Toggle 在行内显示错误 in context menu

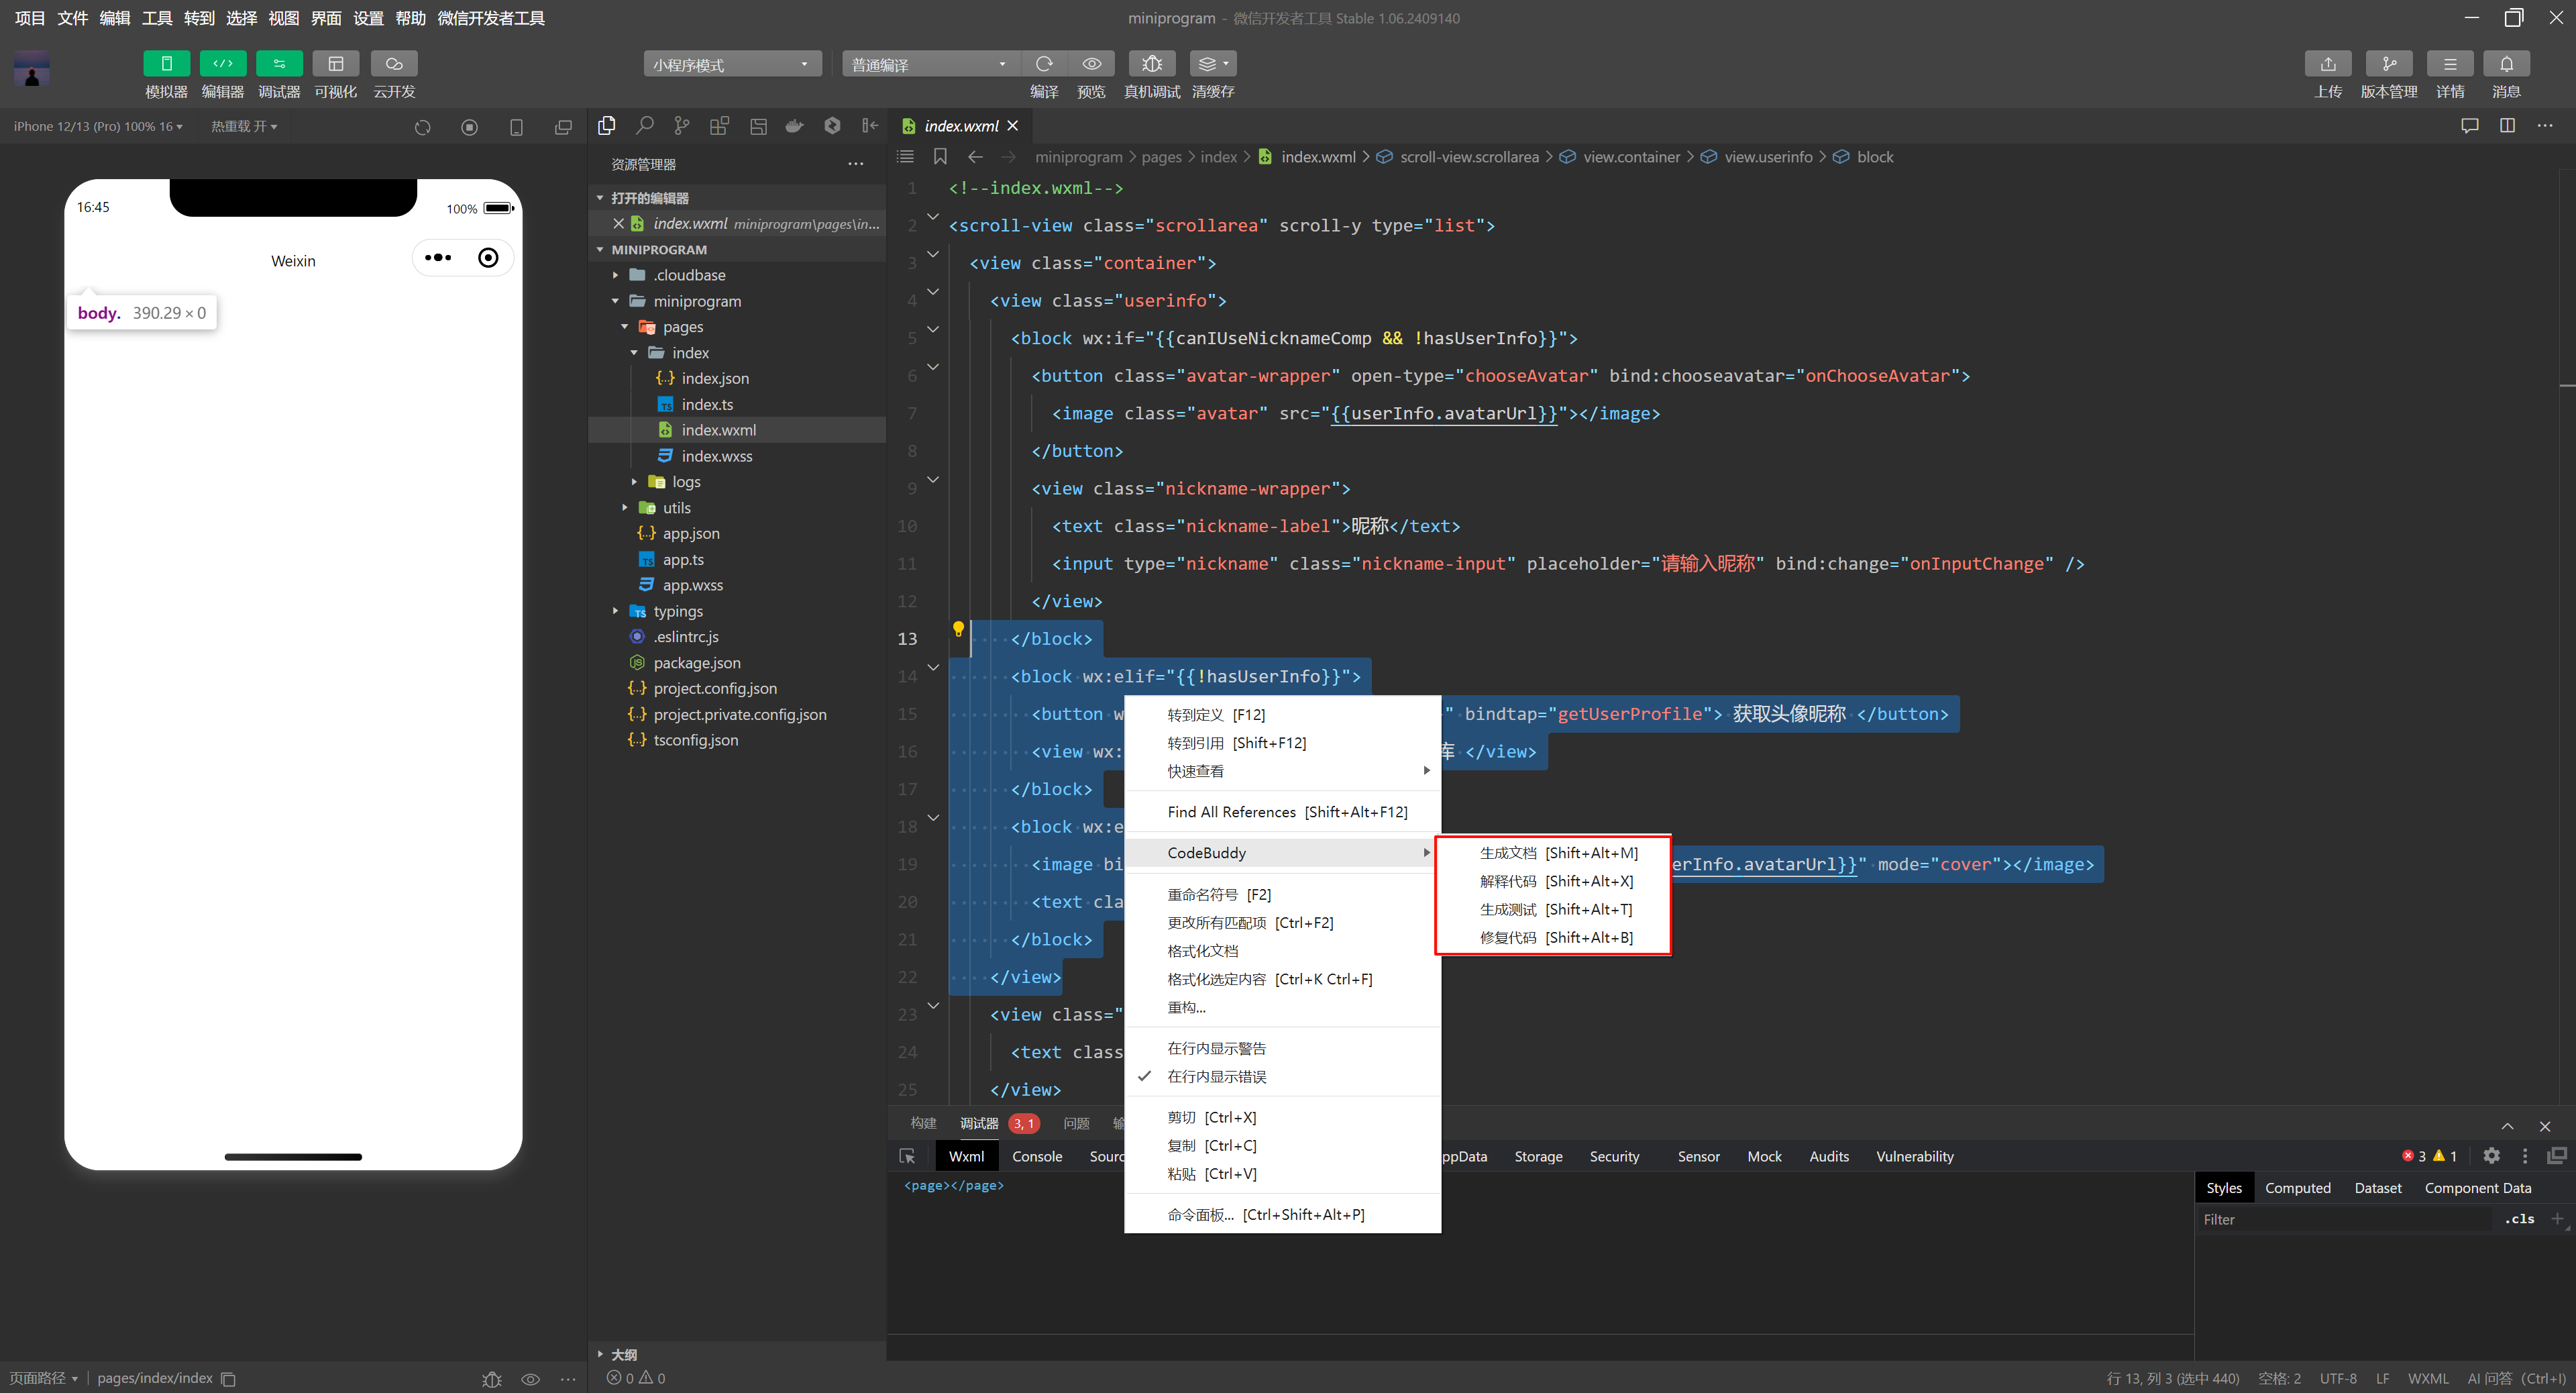click(x=1216, y=1076)
